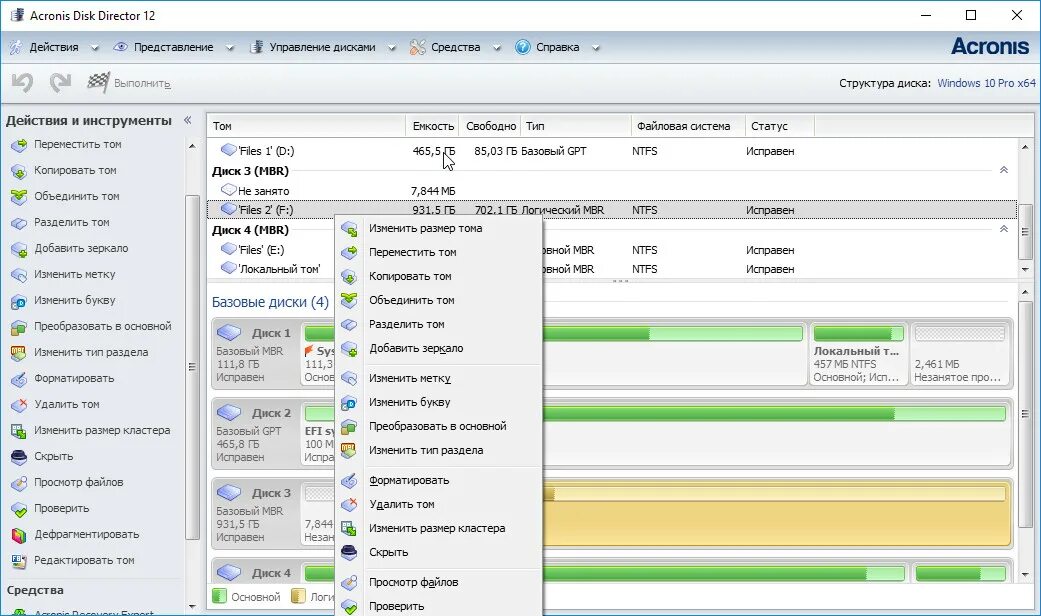Select the Не занято row under Disk 3
The image size is (1041, 616).
[x=611, y=191]
